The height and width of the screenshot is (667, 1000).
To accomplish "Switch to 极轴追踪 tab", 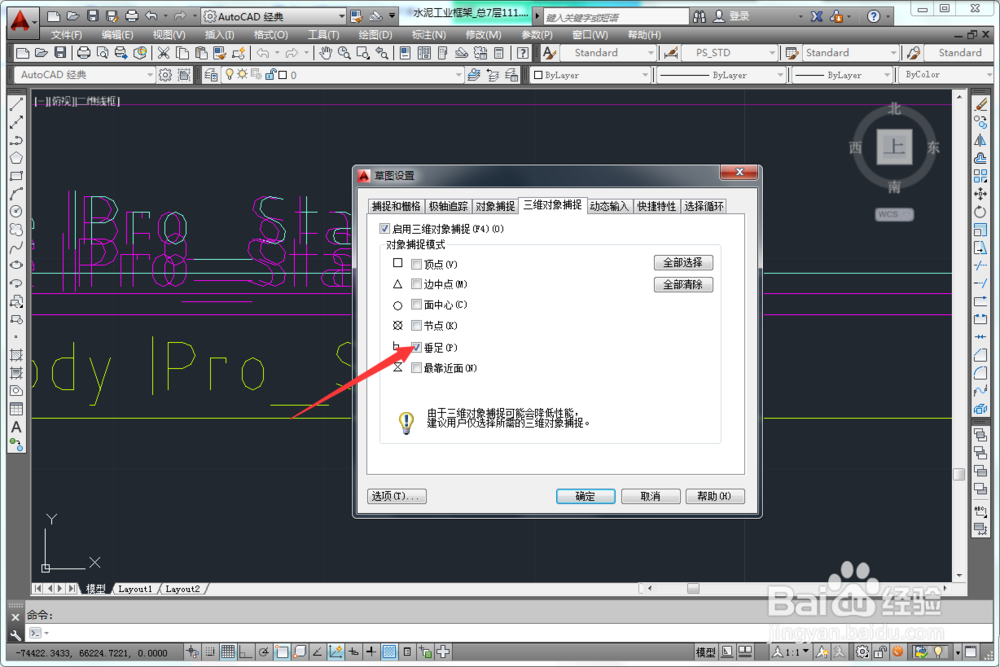I will pyautogui.click(x=448, y=206).
